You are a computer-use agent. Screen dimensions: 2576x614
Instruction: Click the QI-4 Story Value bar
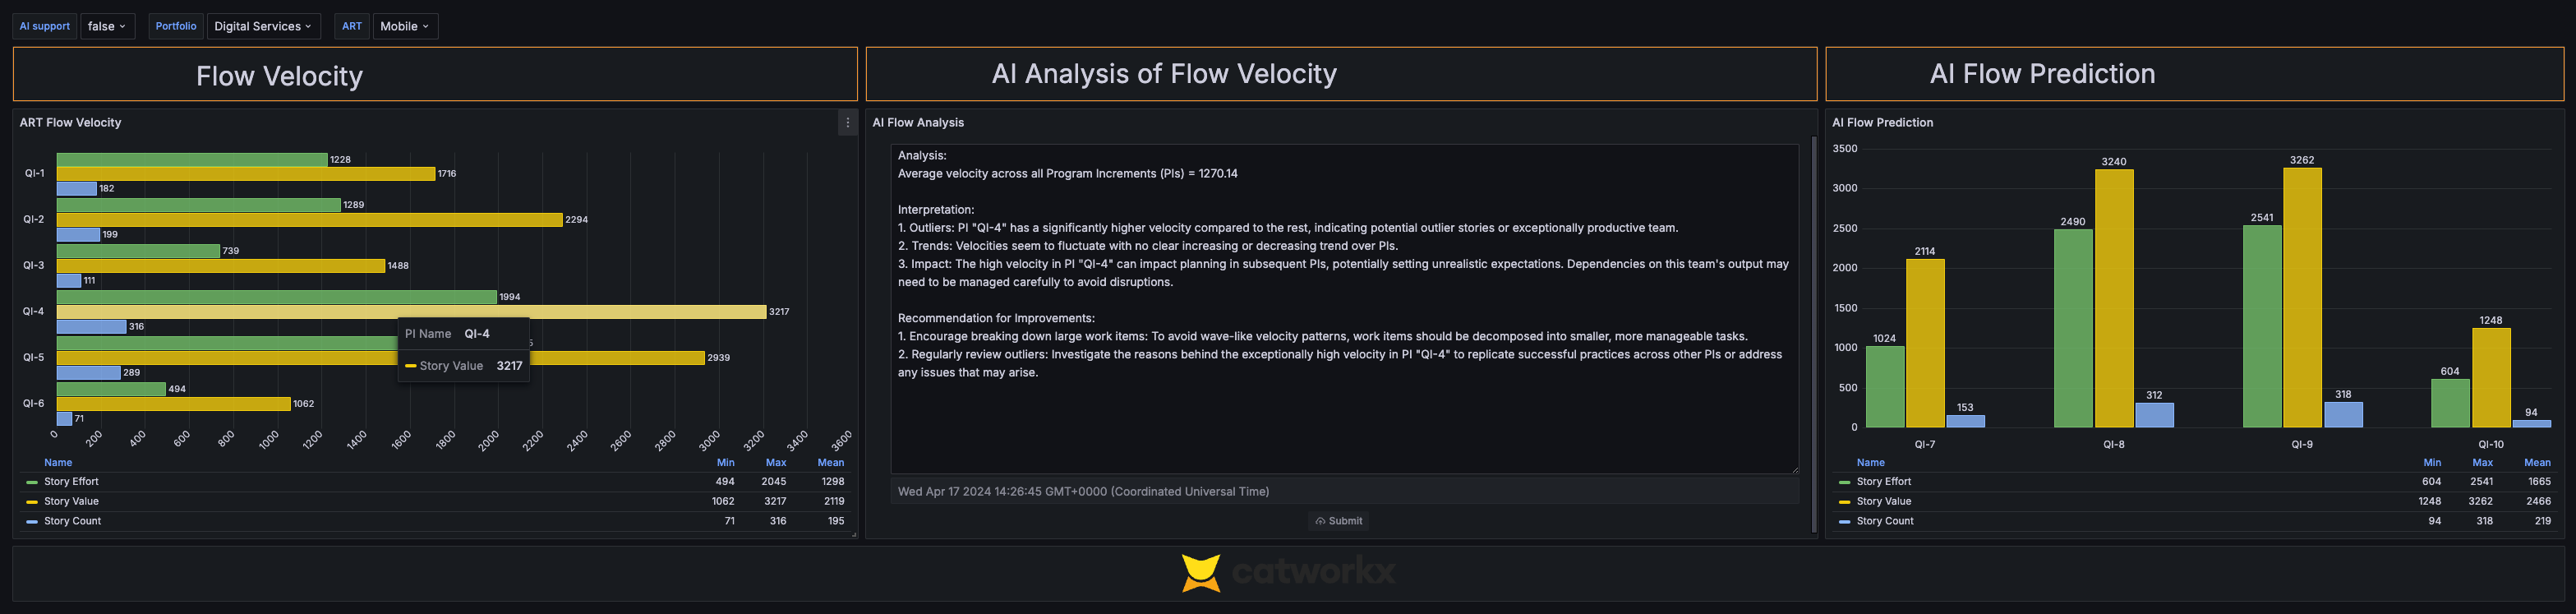tap(411, 312)
